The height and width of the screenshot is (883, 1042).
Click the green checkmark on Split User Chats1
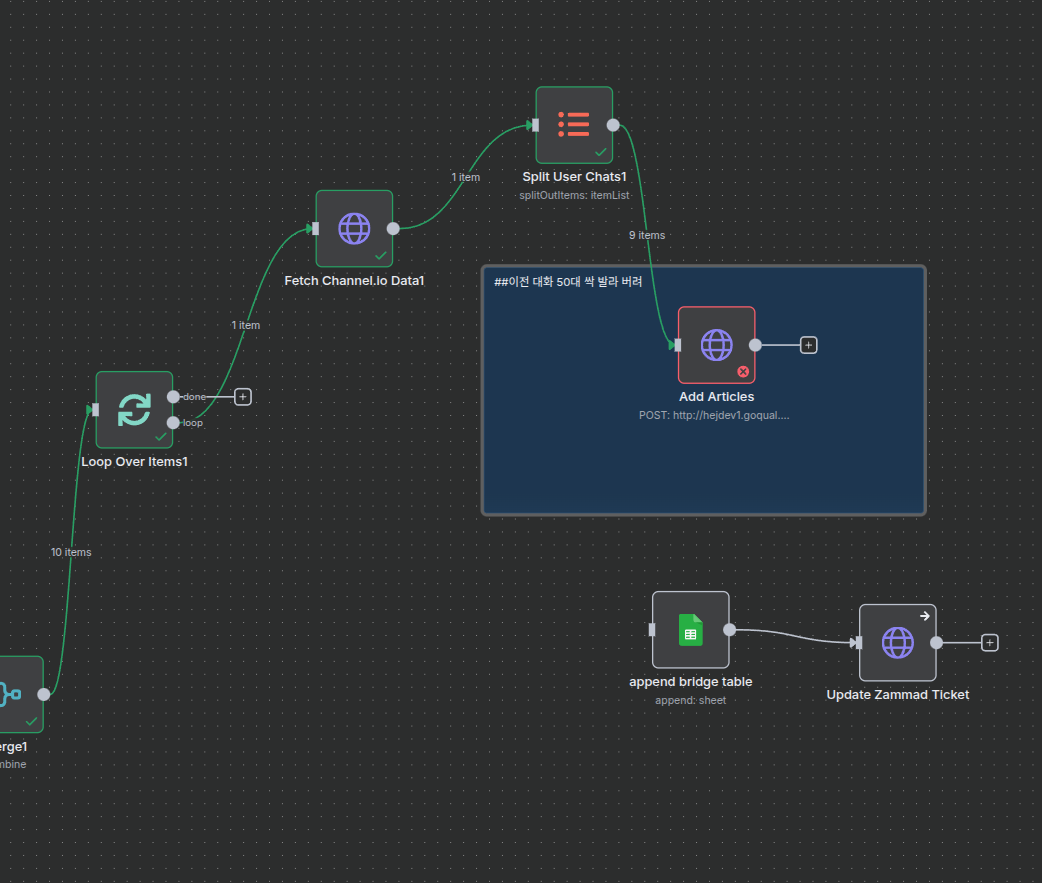(x=600, y=152)
